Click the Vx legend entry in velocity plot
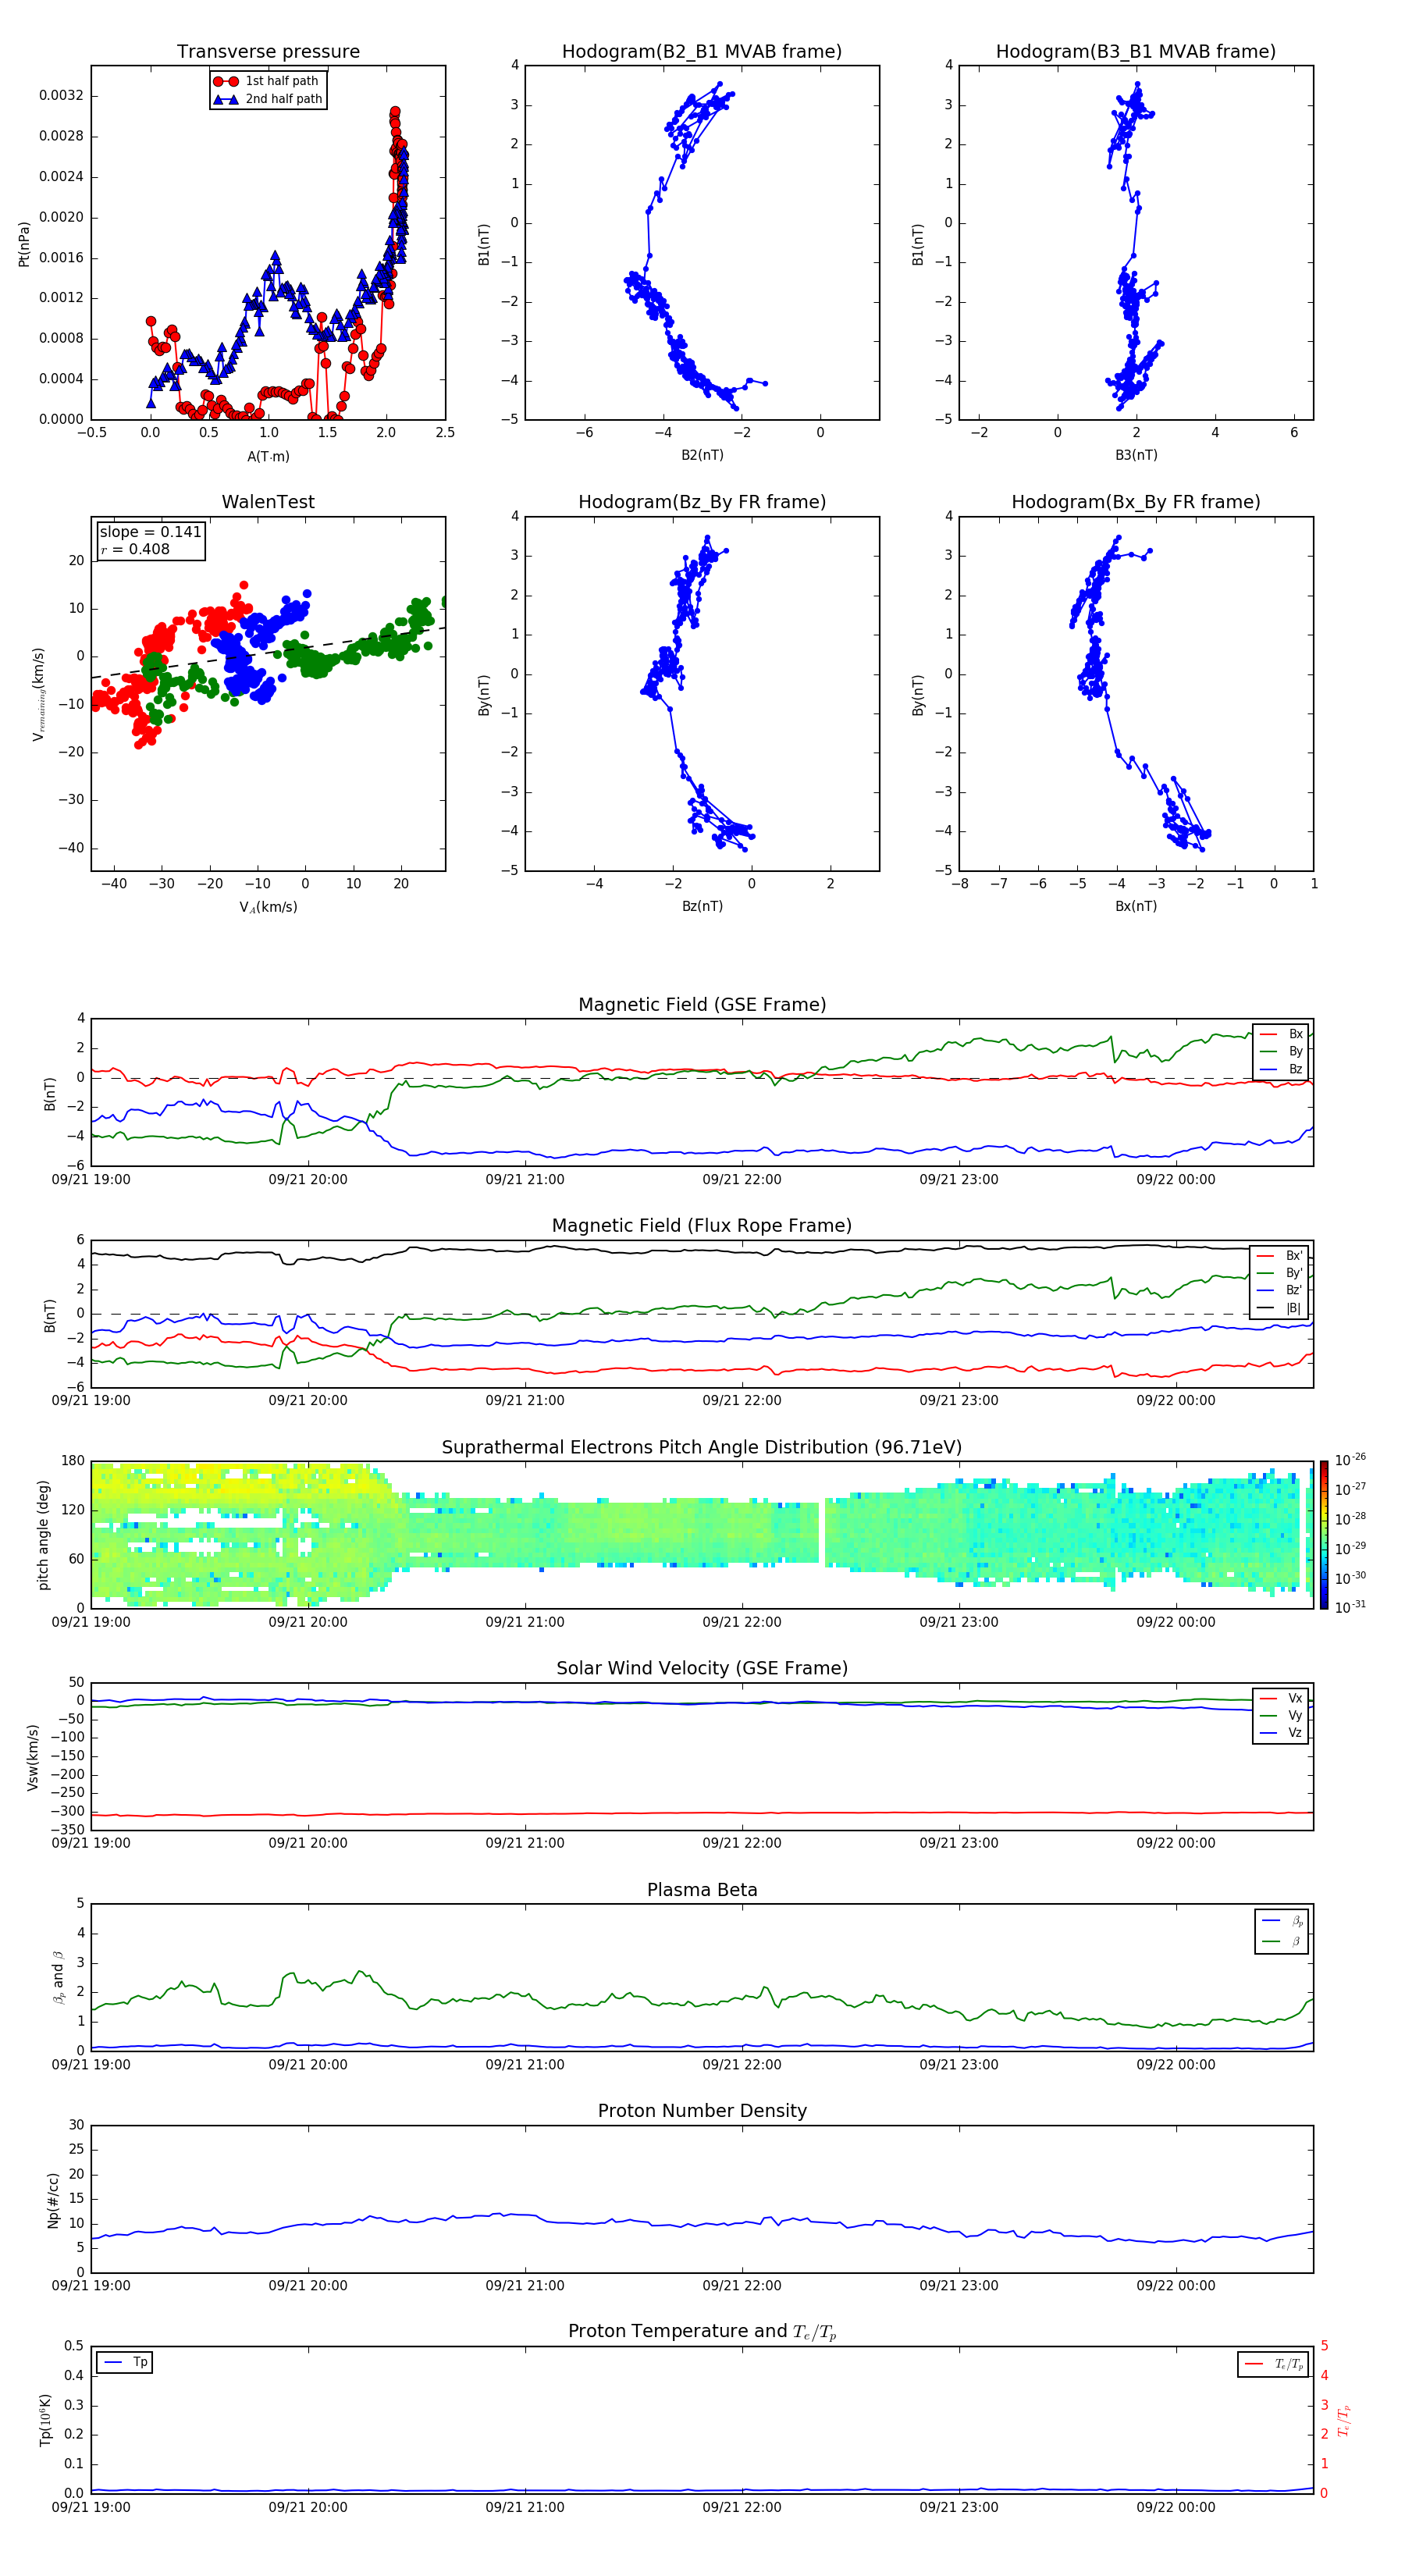The height and width of the screenshot is (2576, 1405). [1282, 1699]
